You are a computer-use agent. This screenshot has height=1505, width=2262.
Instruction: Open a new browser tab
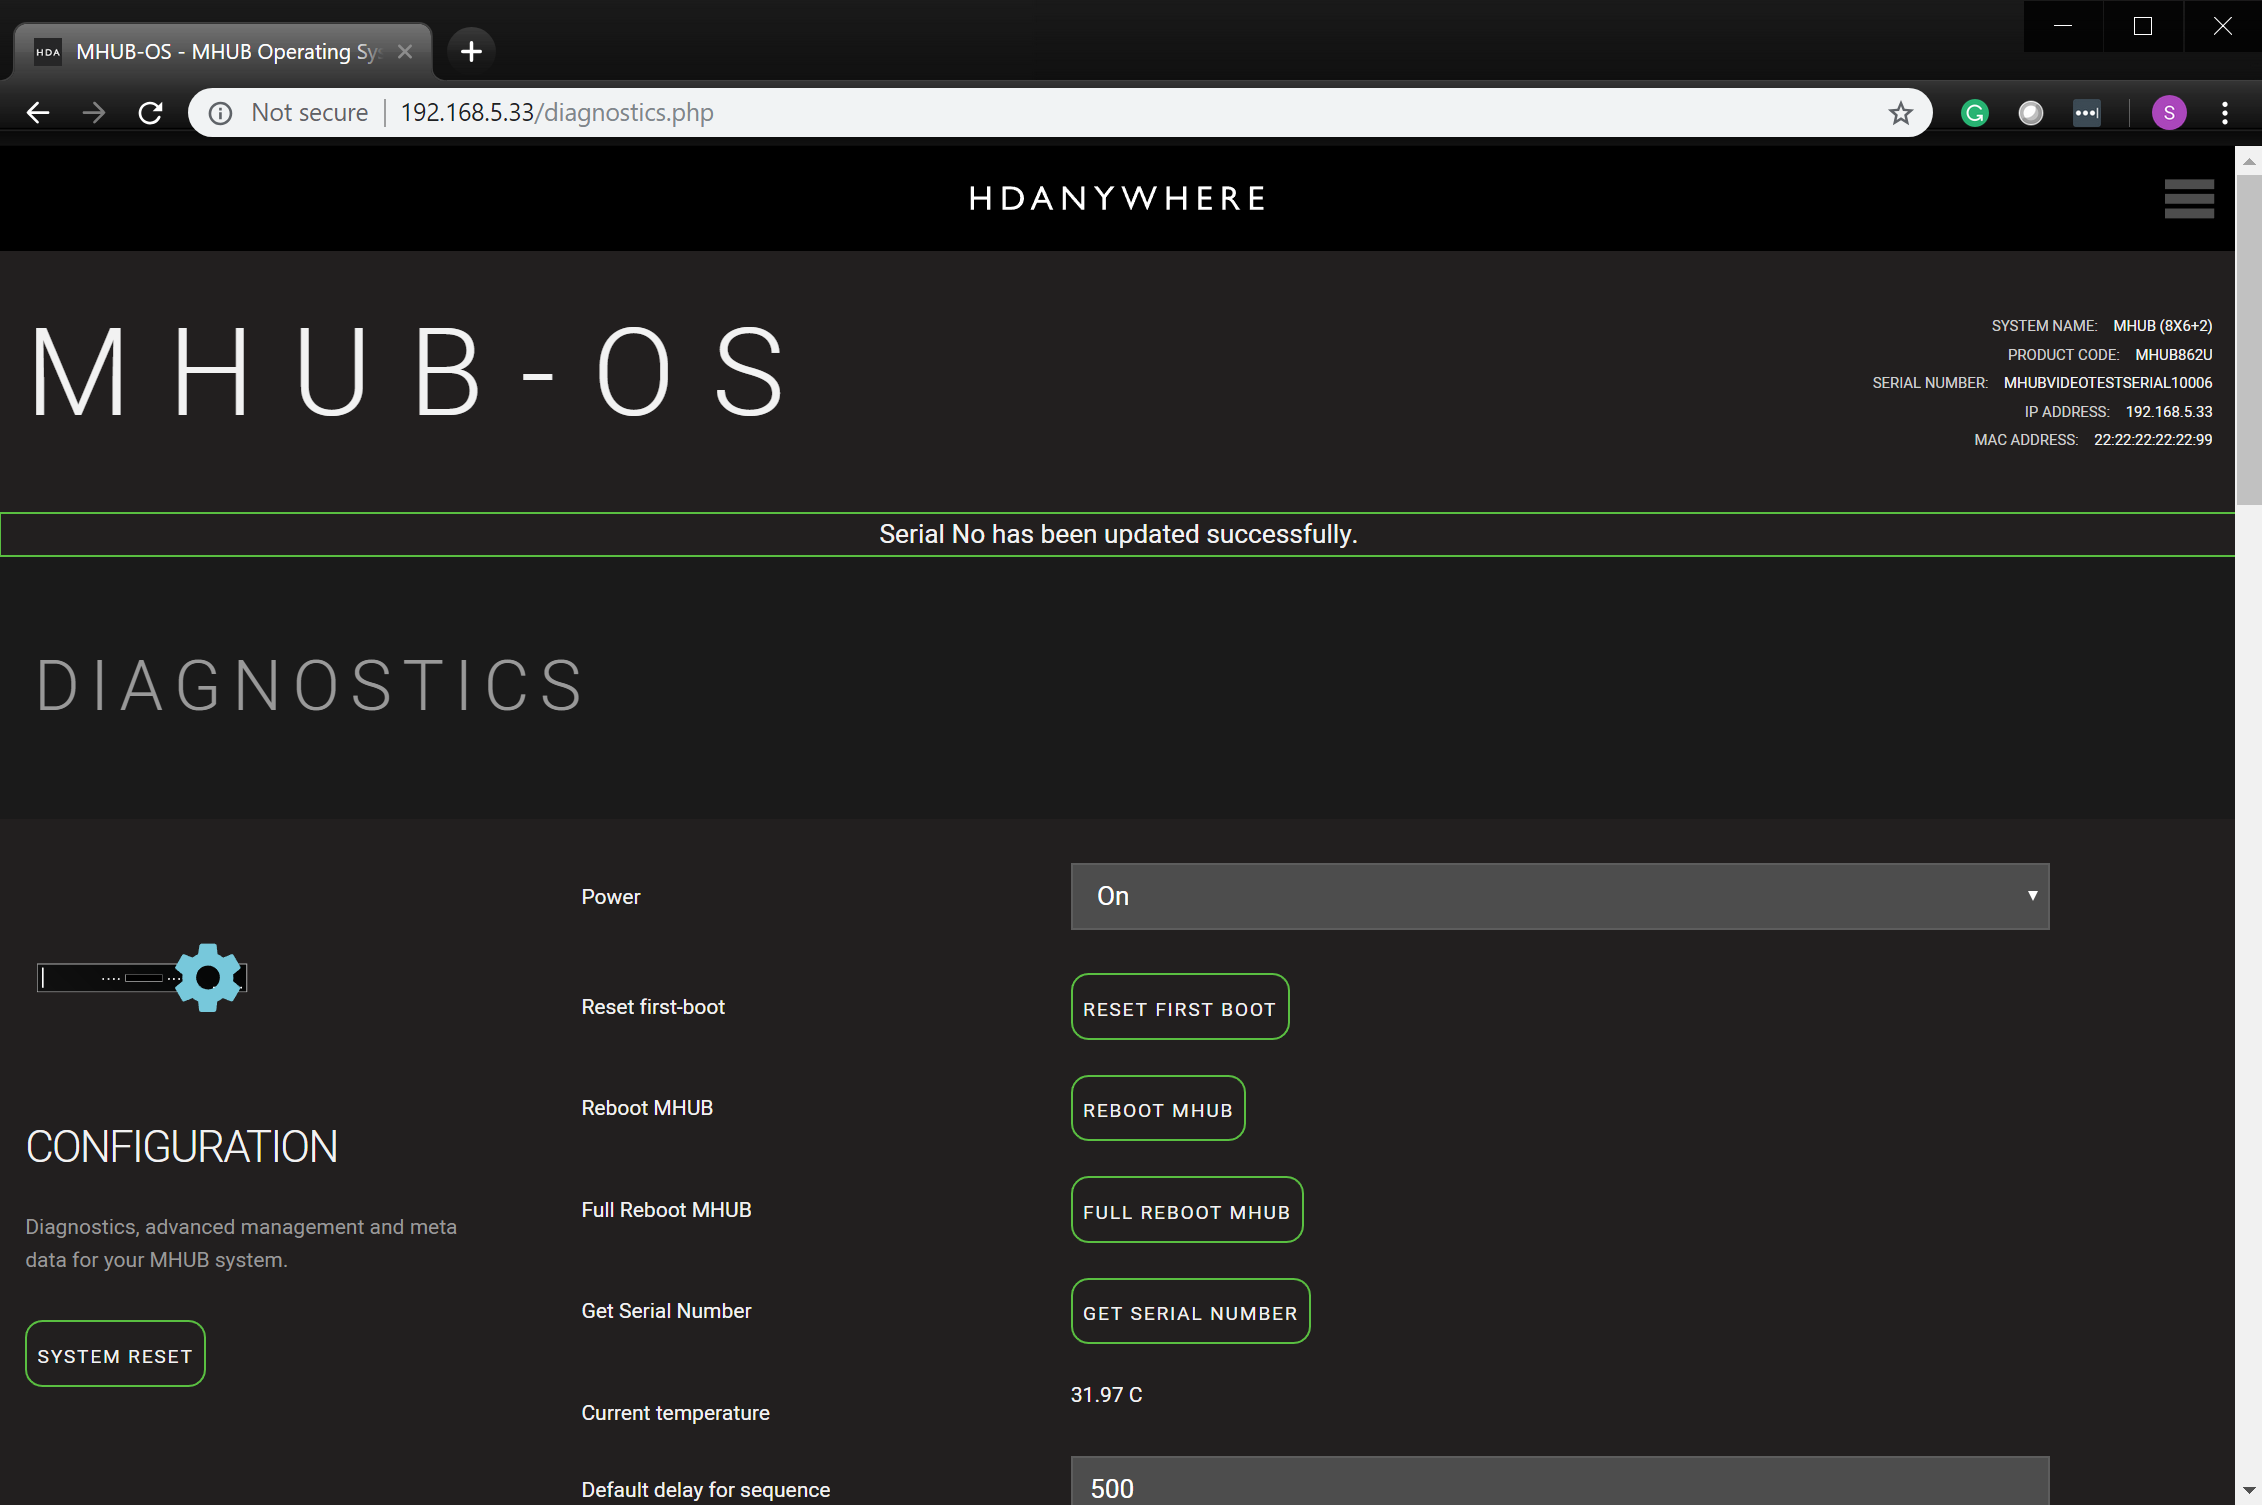tap(471, 51)
